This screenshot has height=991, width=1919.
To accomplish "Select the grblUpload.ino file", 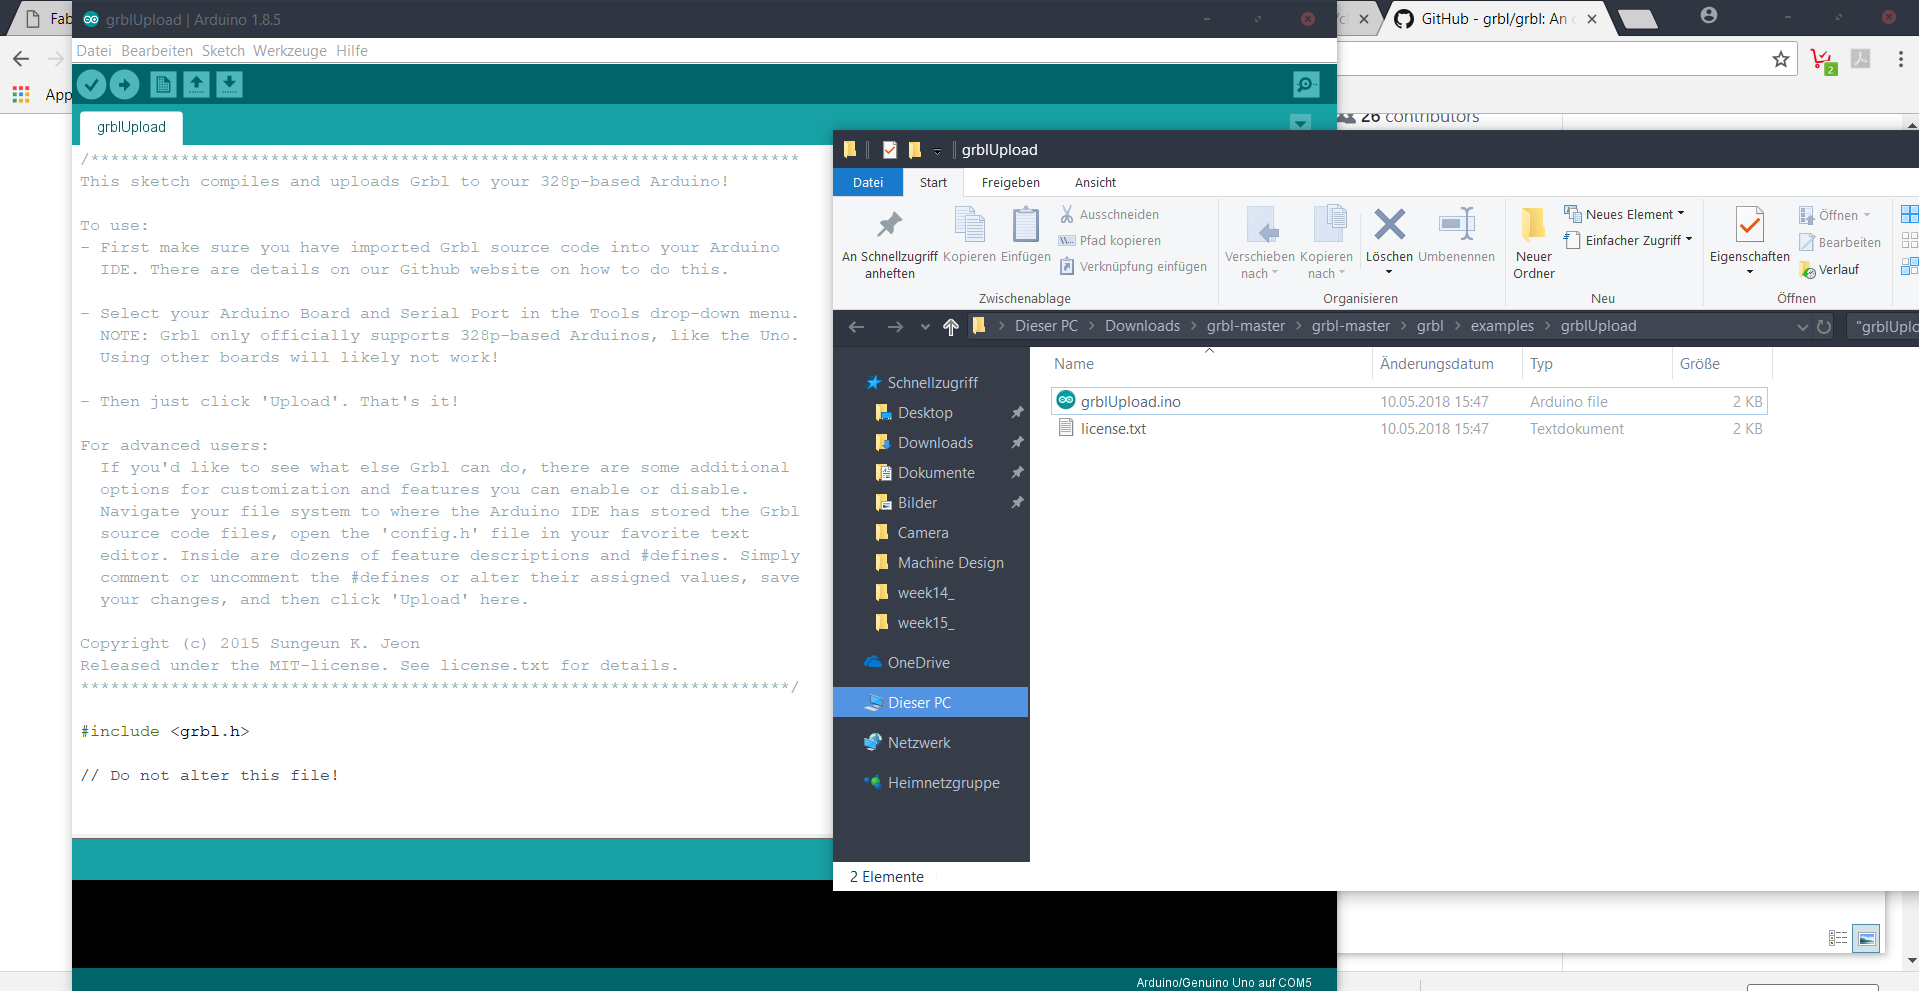I will click(1409, 402).
